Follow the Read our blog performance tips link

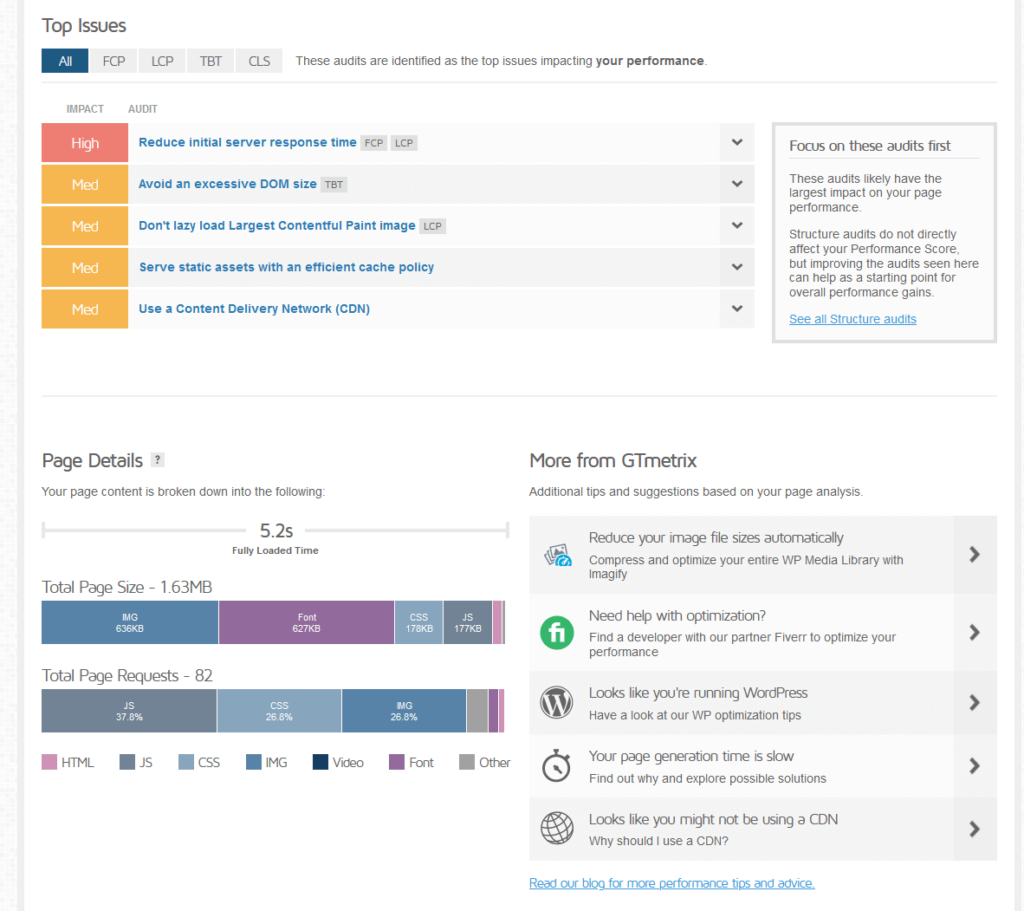(671, 883)
